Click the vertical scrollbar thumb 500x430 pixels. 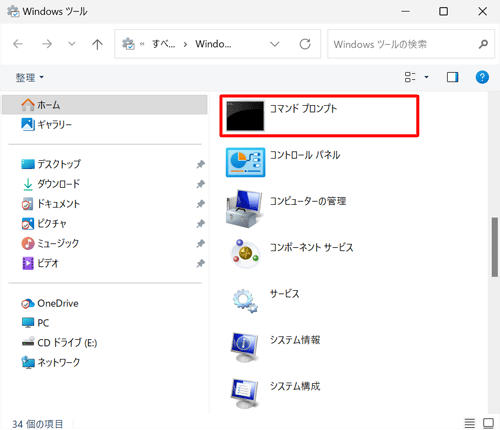point(495,247)
